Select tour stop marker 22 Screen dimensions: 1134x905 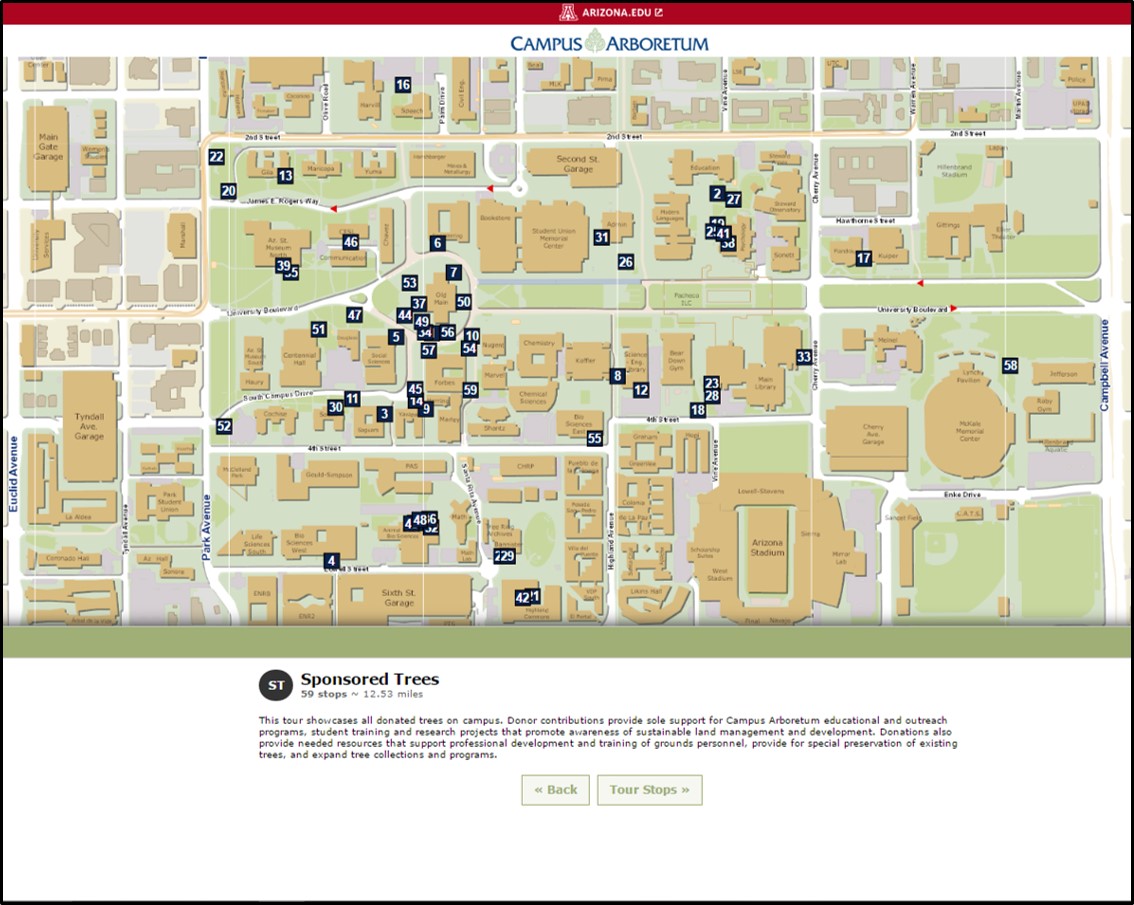pyautogui.click(x=216, y=156)
